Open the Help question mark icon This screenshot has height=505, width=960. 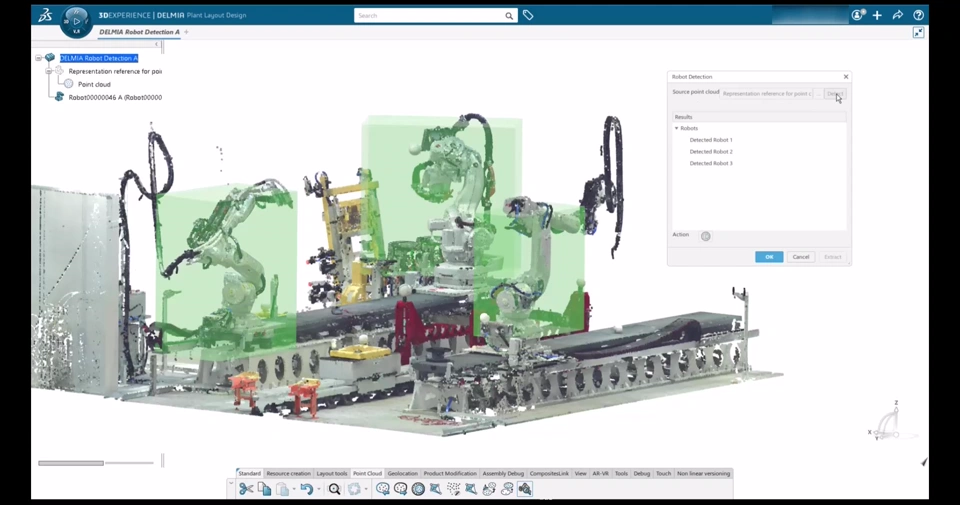tap(918, 15)
